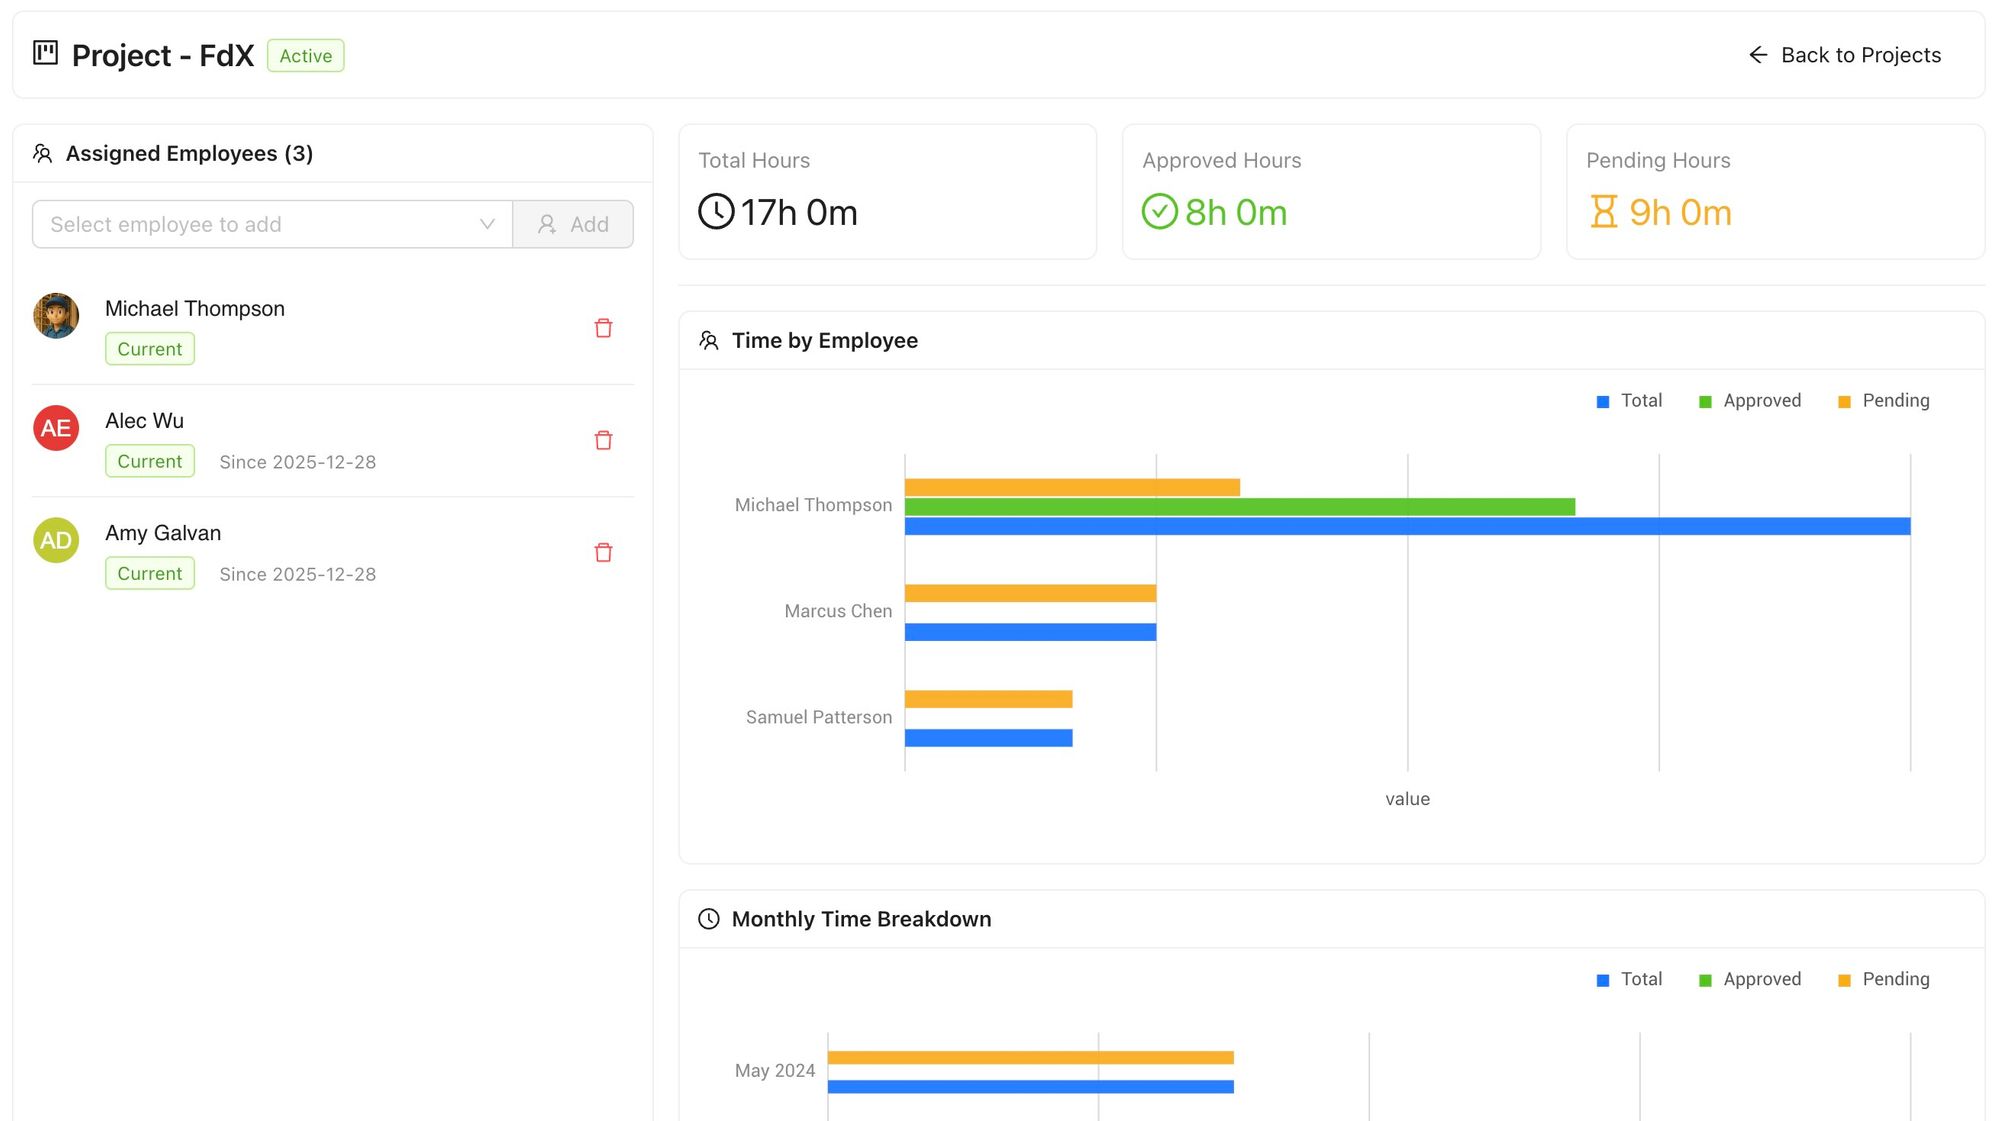
Task: Toggle Approved series in Time by Employee legend
Action: [1751, 401]
